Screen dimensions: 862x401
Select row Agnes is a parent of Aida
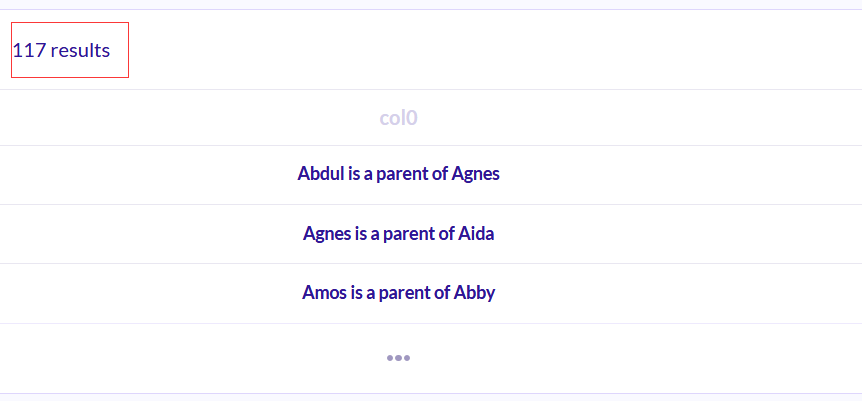click(431, 234)
